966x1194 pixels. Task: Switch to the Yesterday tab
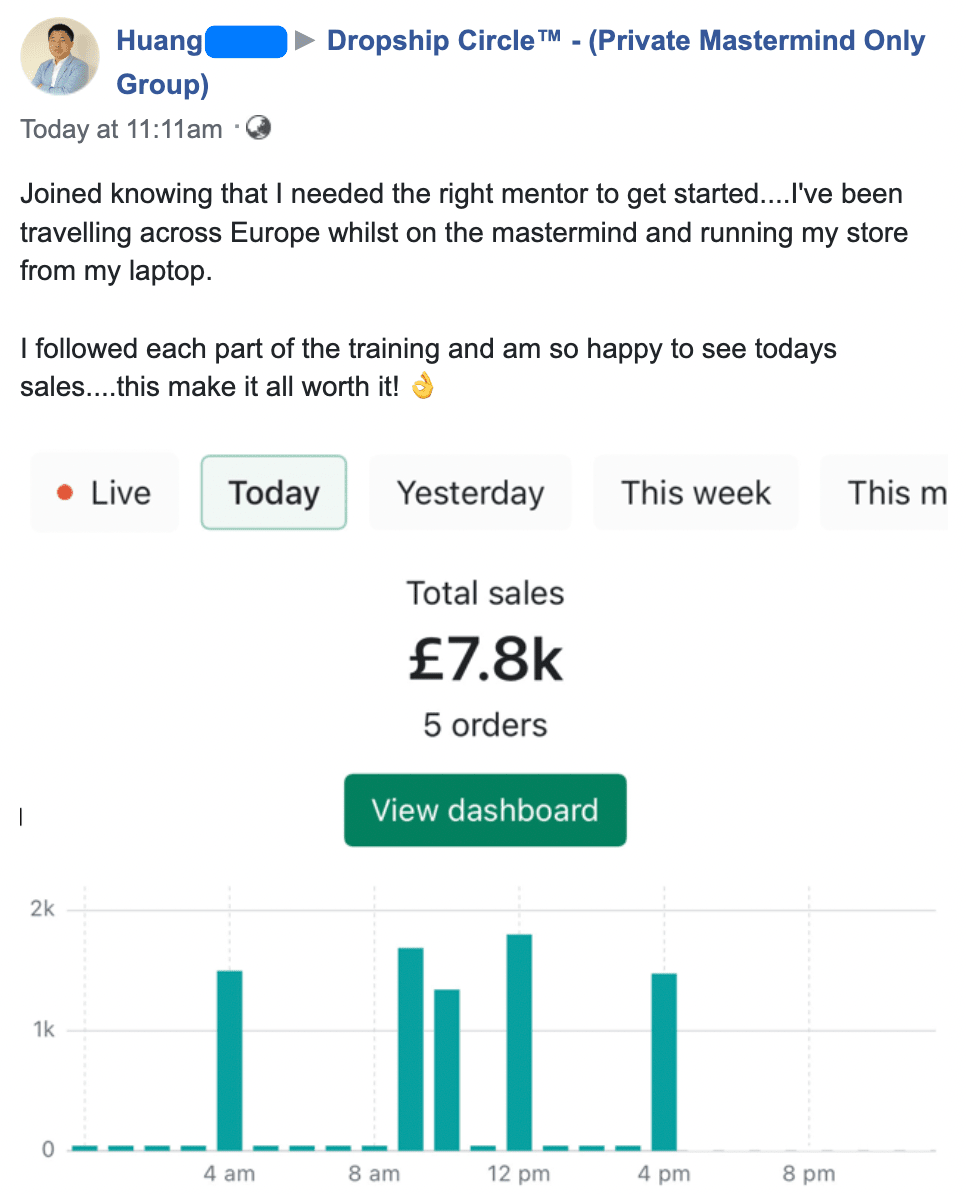(x=470, y=493)
